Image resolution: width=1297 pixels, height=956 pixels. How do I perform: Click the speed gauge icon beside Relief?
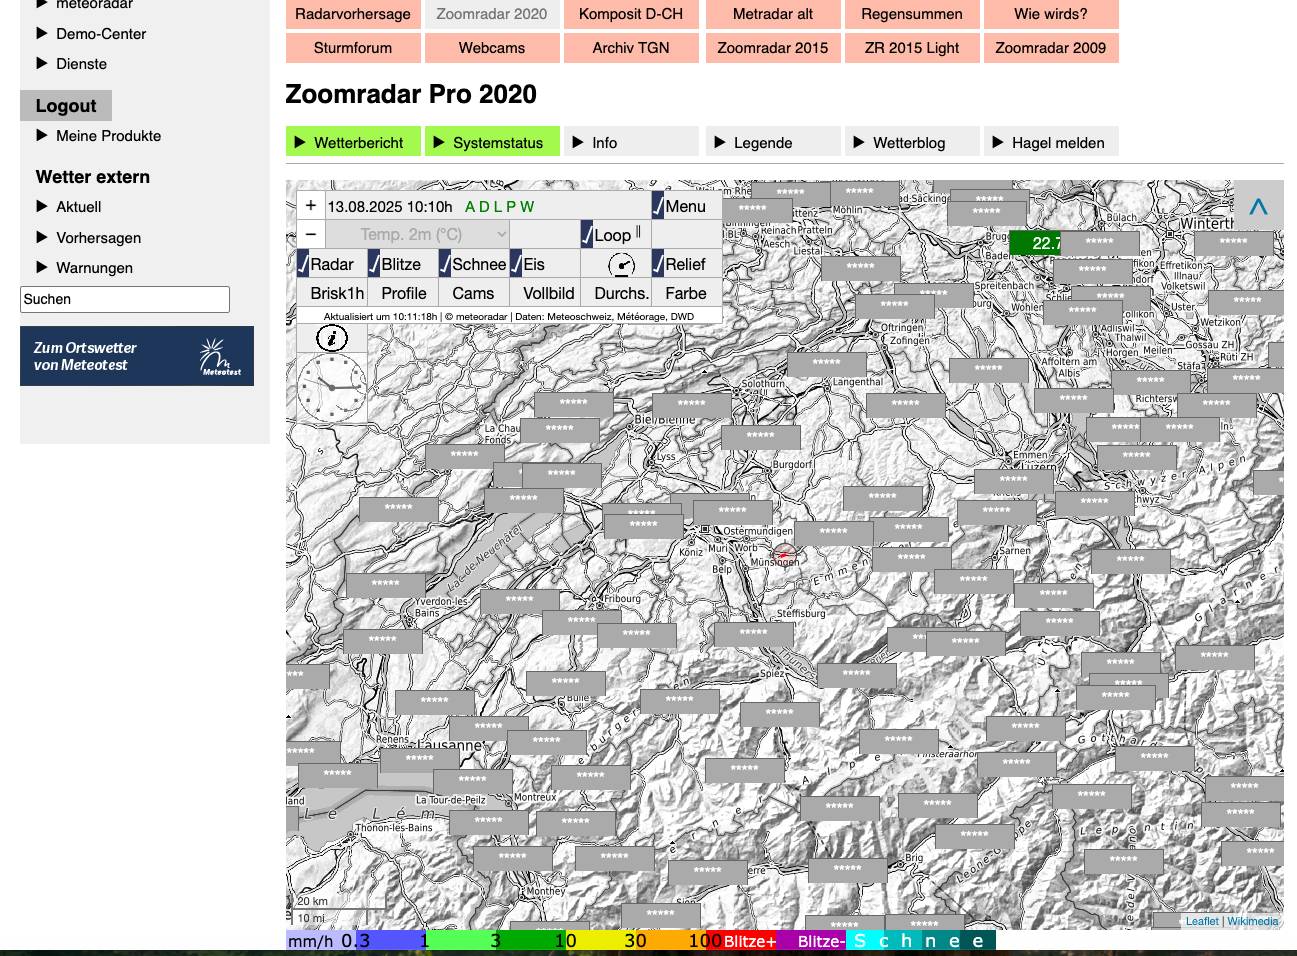(622, 265)
